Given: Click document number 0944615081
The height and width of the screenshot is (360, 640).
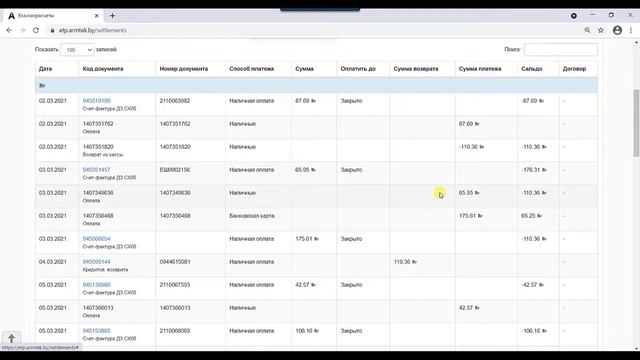Looking at the screenshot, I should [x=175, y=262].
